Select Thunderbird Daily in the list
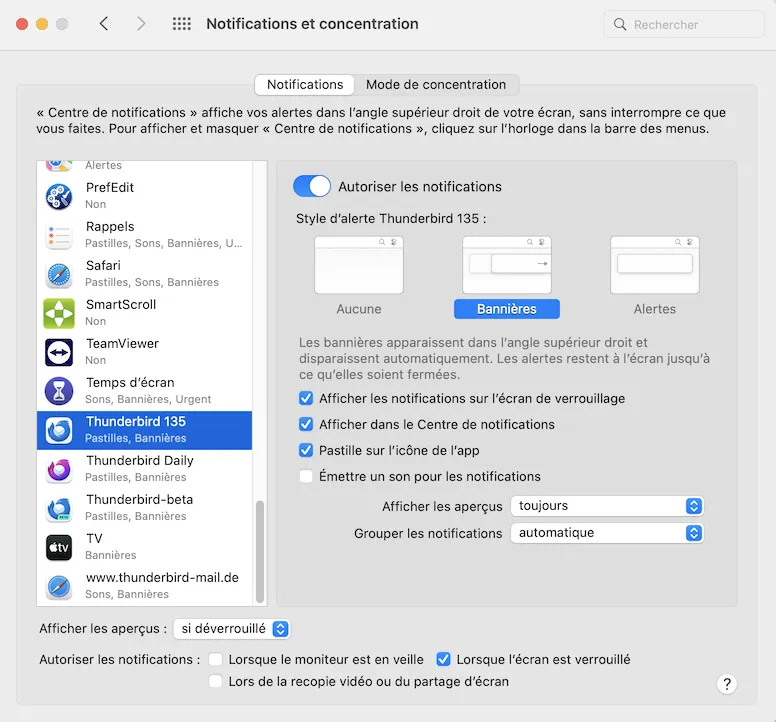This screenshot has width=776, height=722. pyautogui.click(x=145, y=469)
